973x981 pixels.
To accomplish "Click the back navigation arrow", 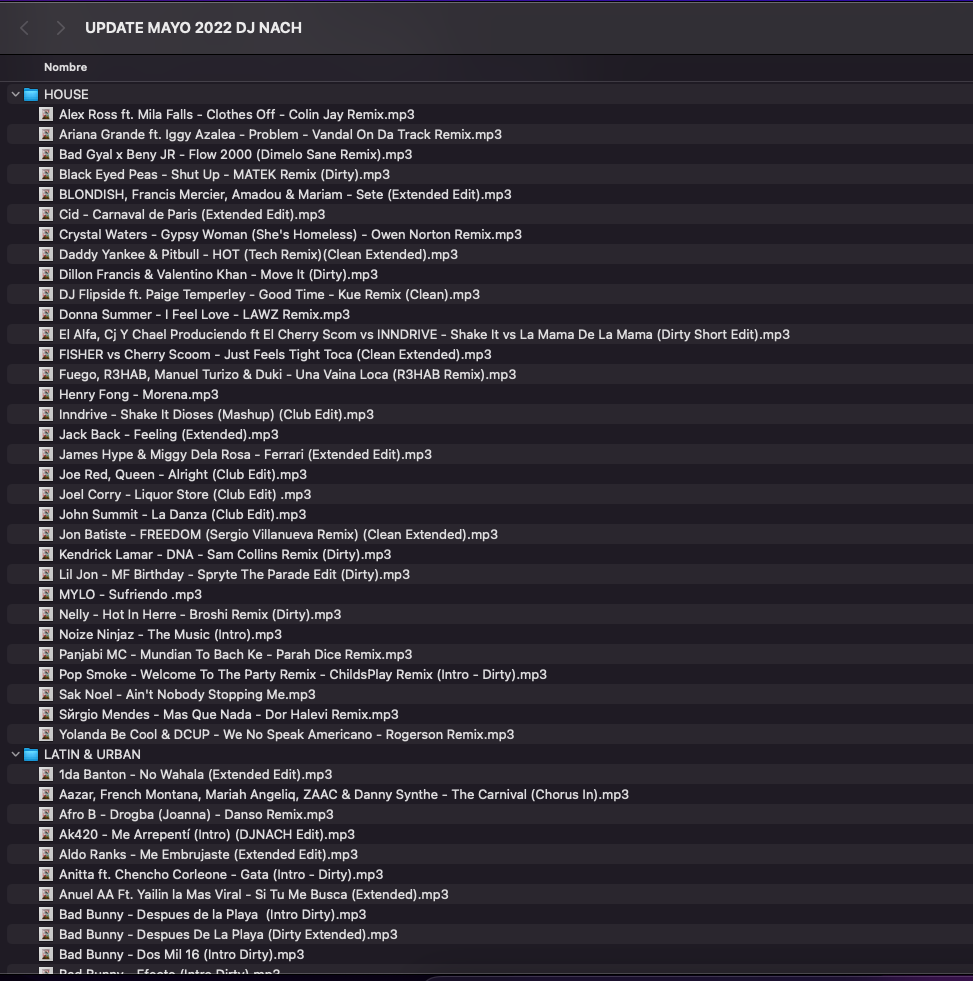I will pos(24,28).
